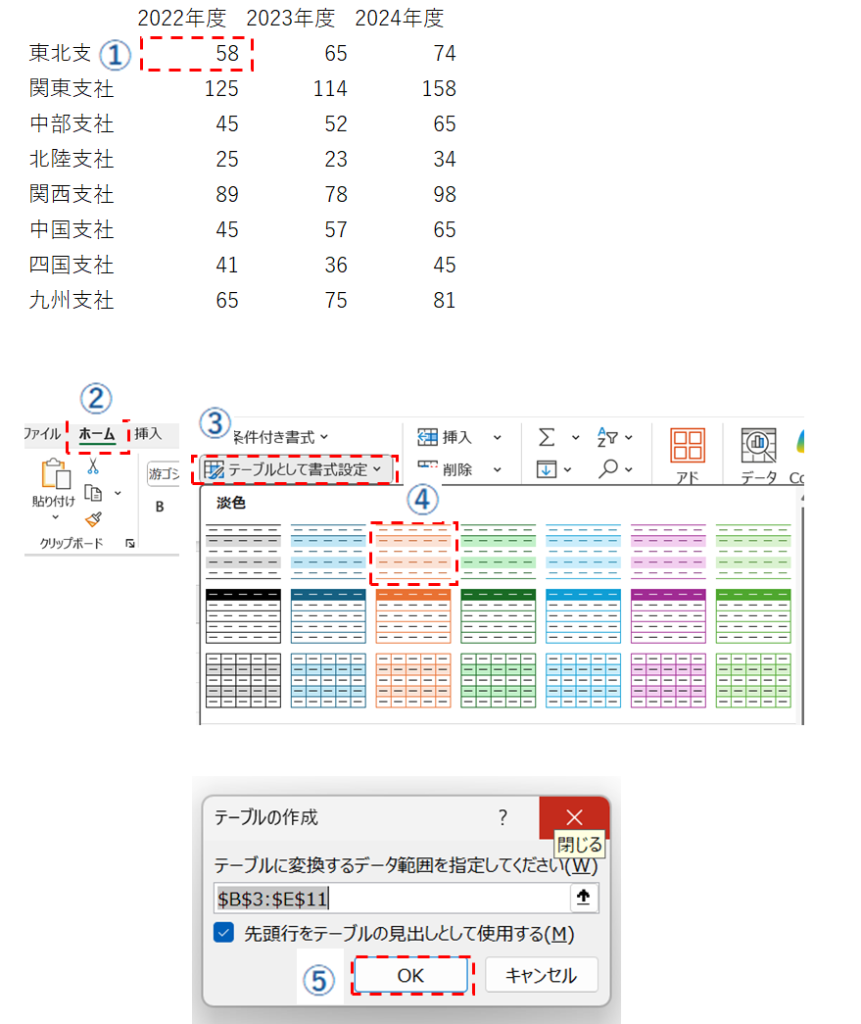Open the 挿入 ribbon tab
Screen dimensions: 861x1024
click(148, 434)
